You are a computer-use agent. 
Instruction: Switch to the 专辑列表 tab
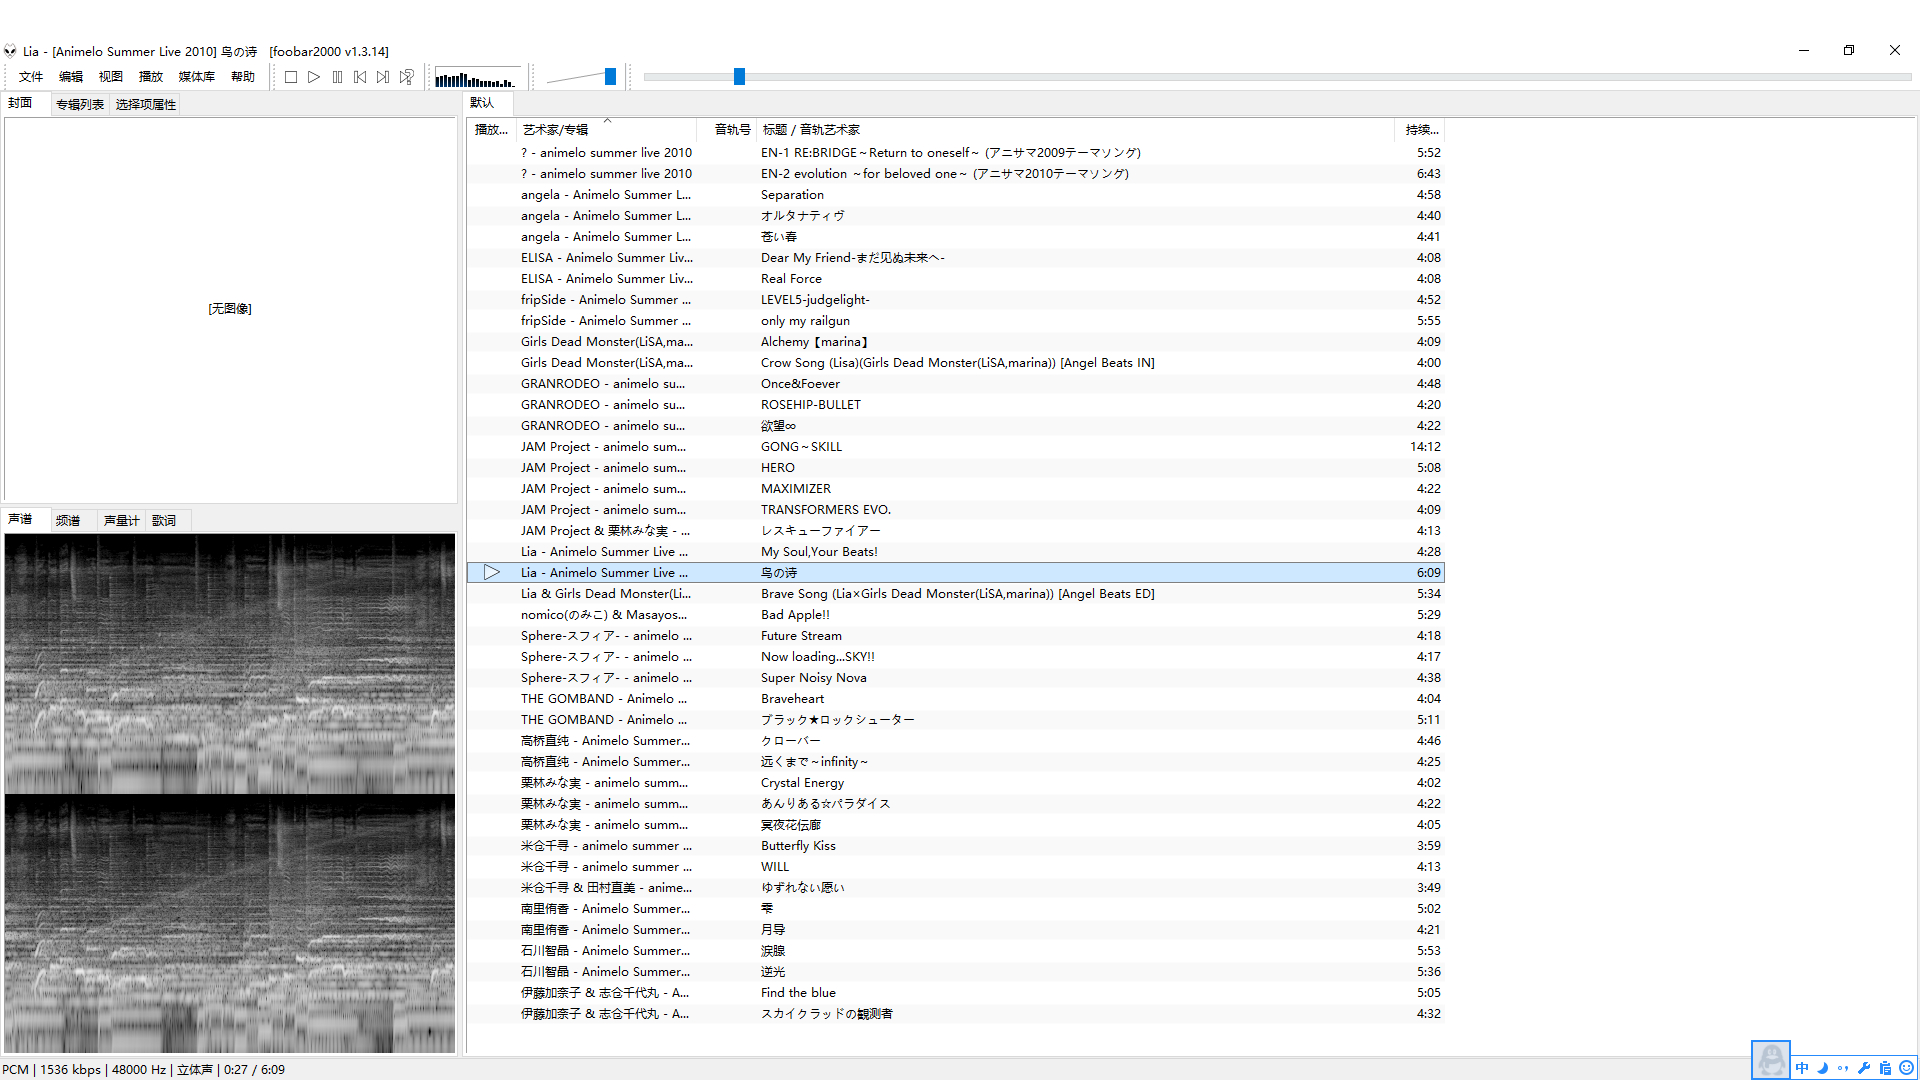[x=80, y=104]
